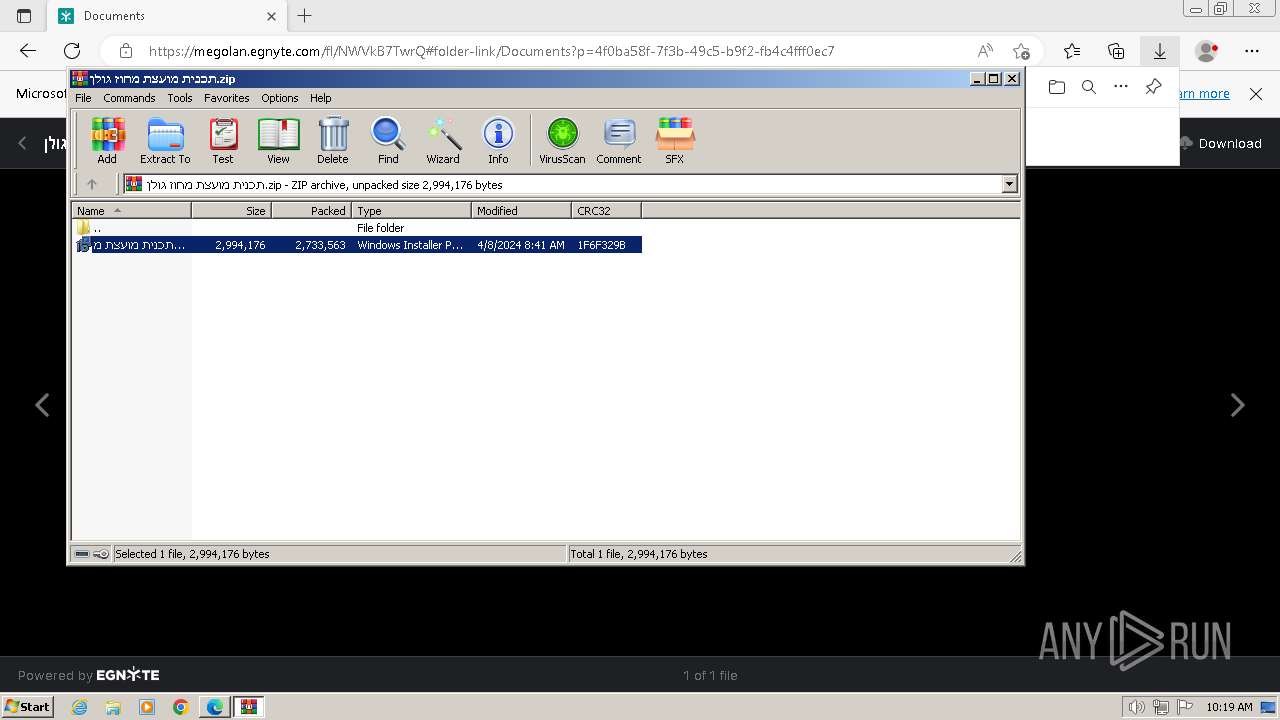Sort by Modified column header
The image size is (1280, 720).
(522, 211)
